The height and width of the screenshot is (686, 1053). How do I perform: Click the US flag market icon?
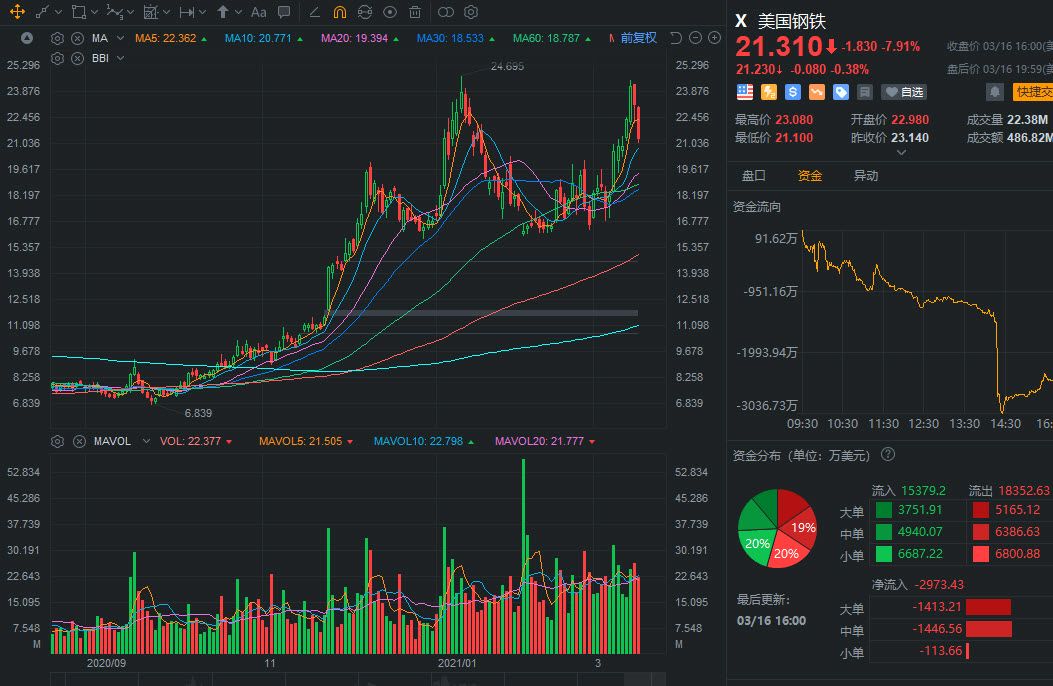pyautogui.click(x=745, y=92)
